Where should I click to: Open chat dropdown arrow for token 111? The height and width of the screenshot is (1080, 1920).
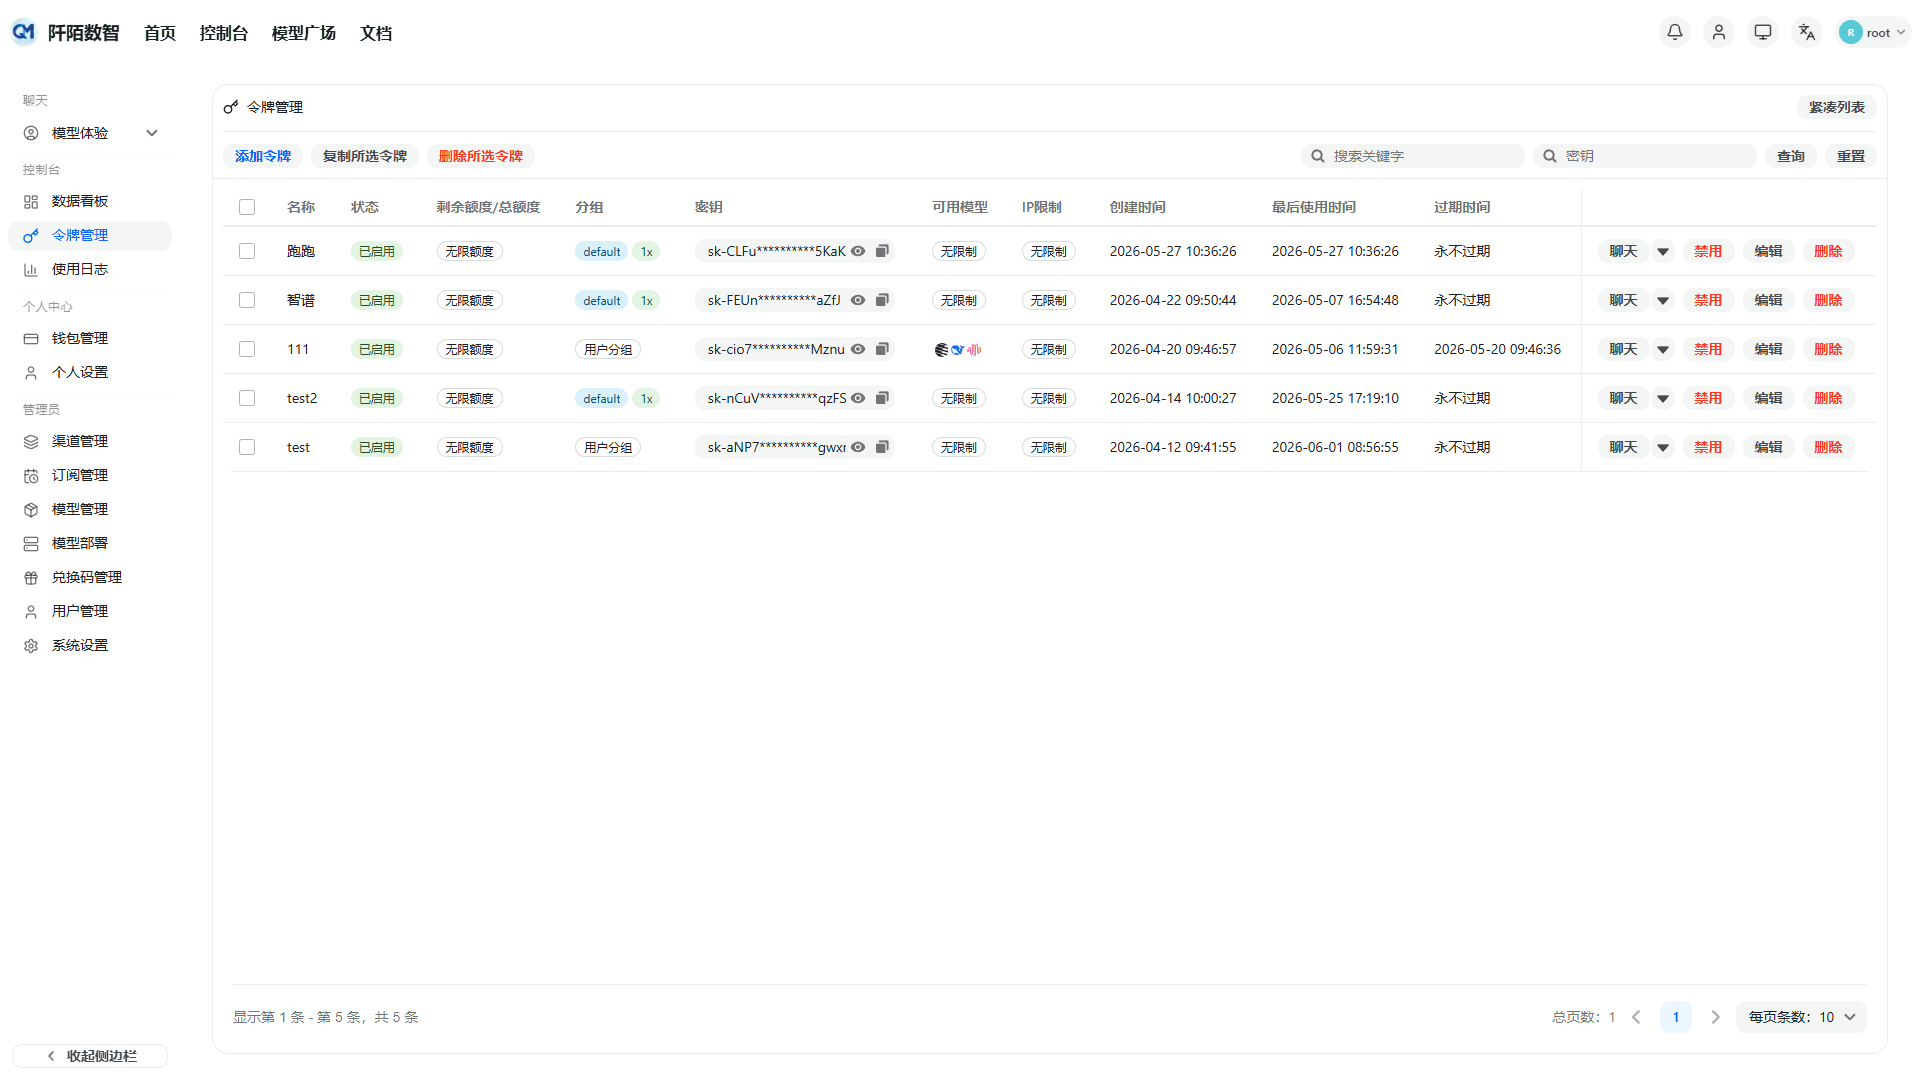pos(1663,350)
